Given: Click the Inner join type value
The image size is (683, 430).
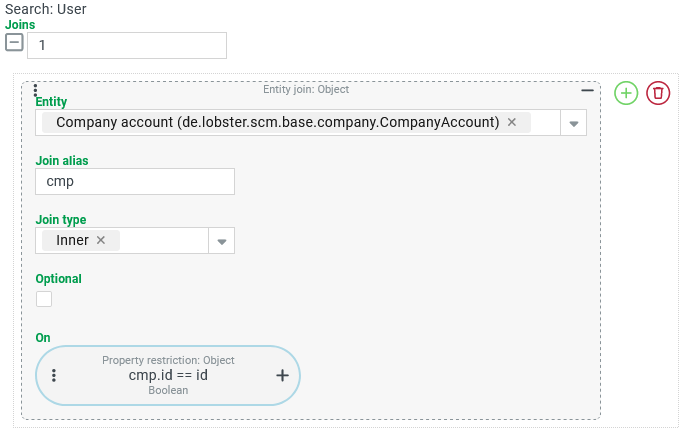Looking at the screenshot, I should coord(72,240).
